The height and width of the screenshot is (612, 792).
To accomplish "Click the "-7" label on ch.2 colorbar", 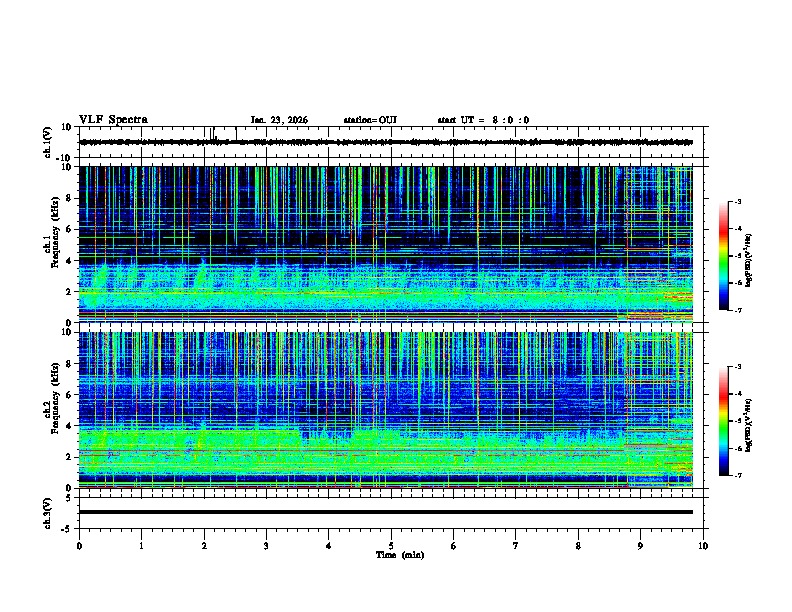I will (737, 475).
